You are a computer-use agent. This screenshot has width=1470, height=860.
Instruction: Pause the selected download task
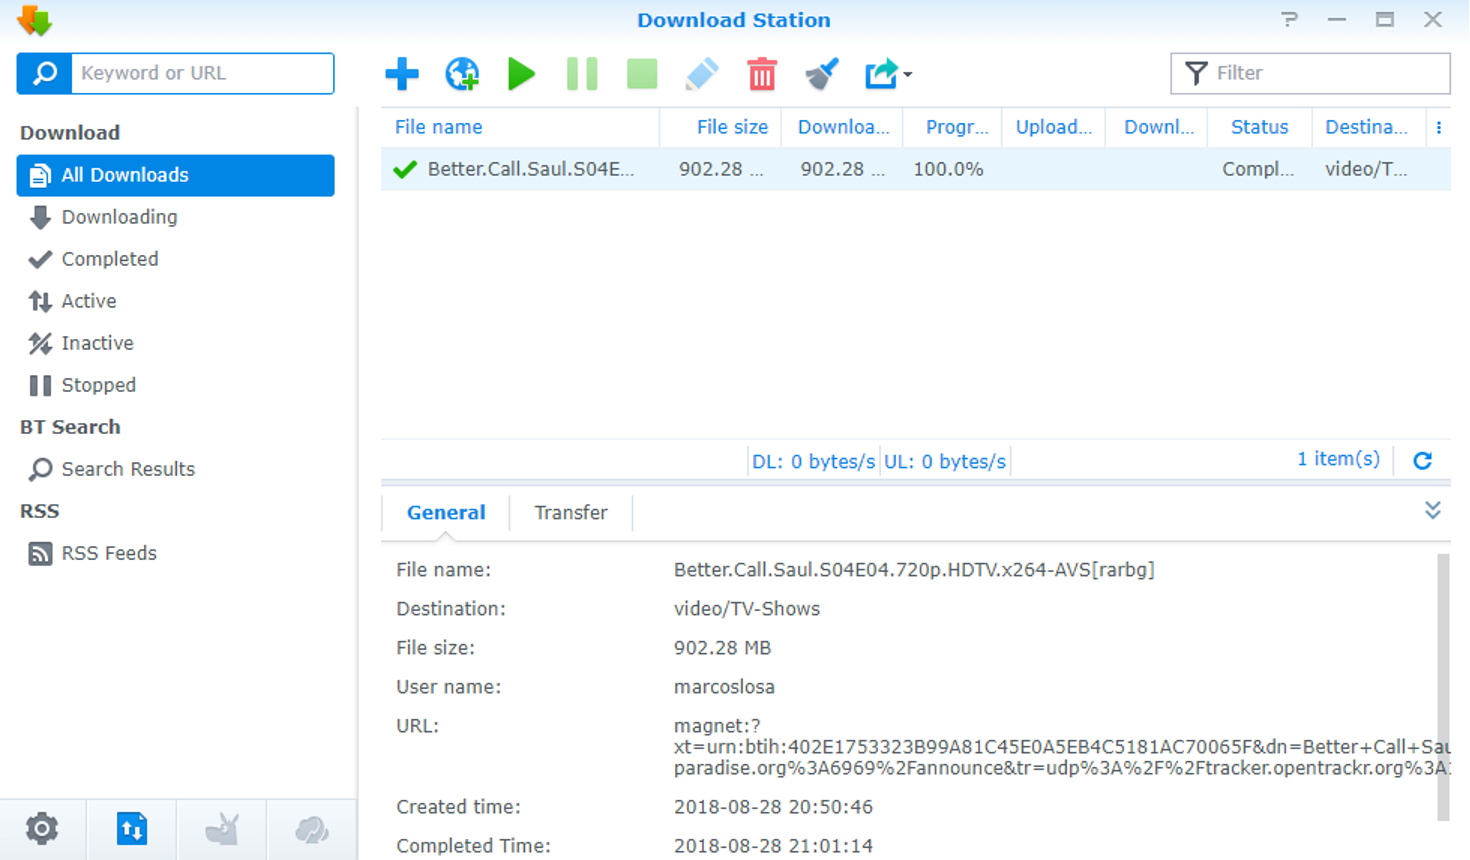click(x=582, y=74)
